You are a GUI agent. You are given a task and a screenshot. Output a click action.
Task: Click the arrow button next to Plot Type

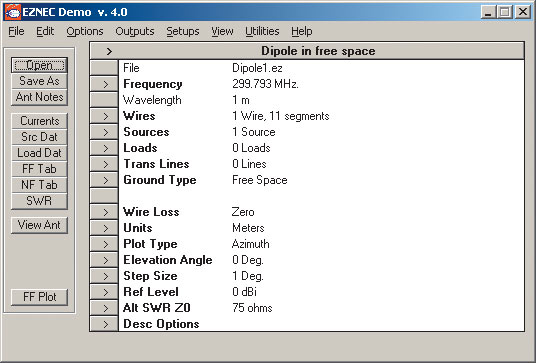coord(104,244)
